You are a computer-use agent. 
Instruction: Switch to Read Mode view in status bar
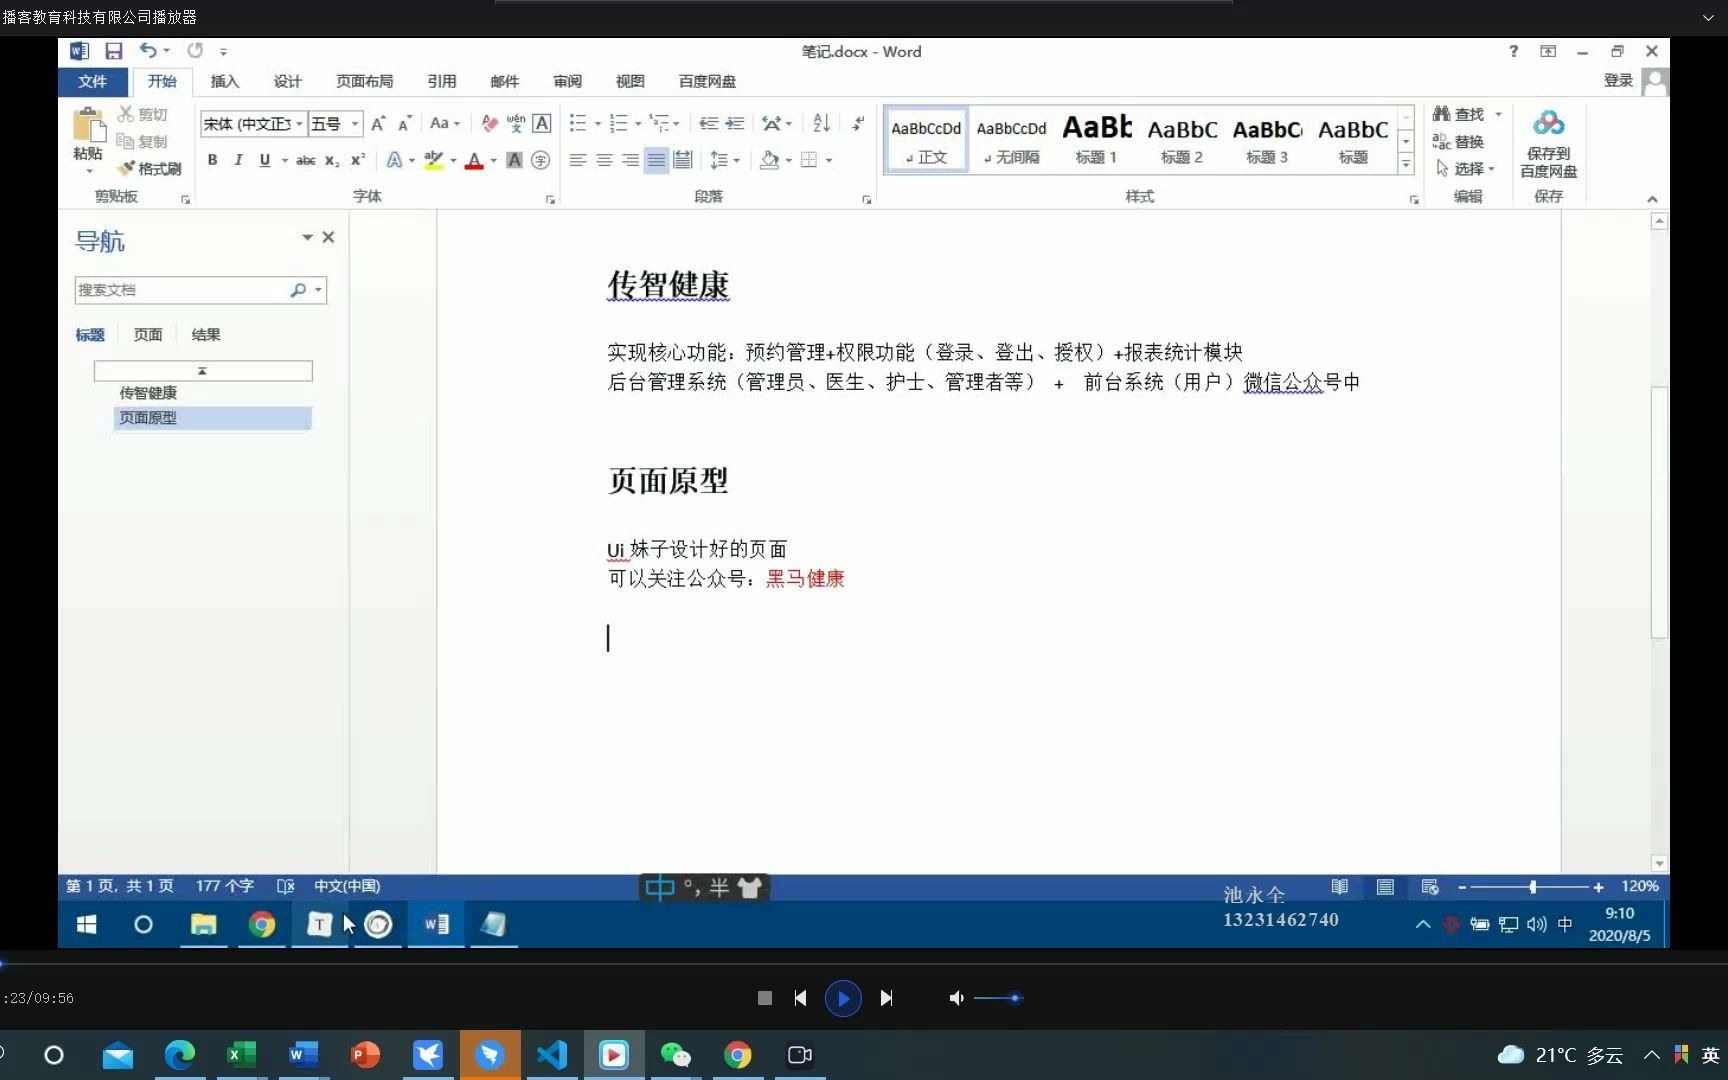1339,886
